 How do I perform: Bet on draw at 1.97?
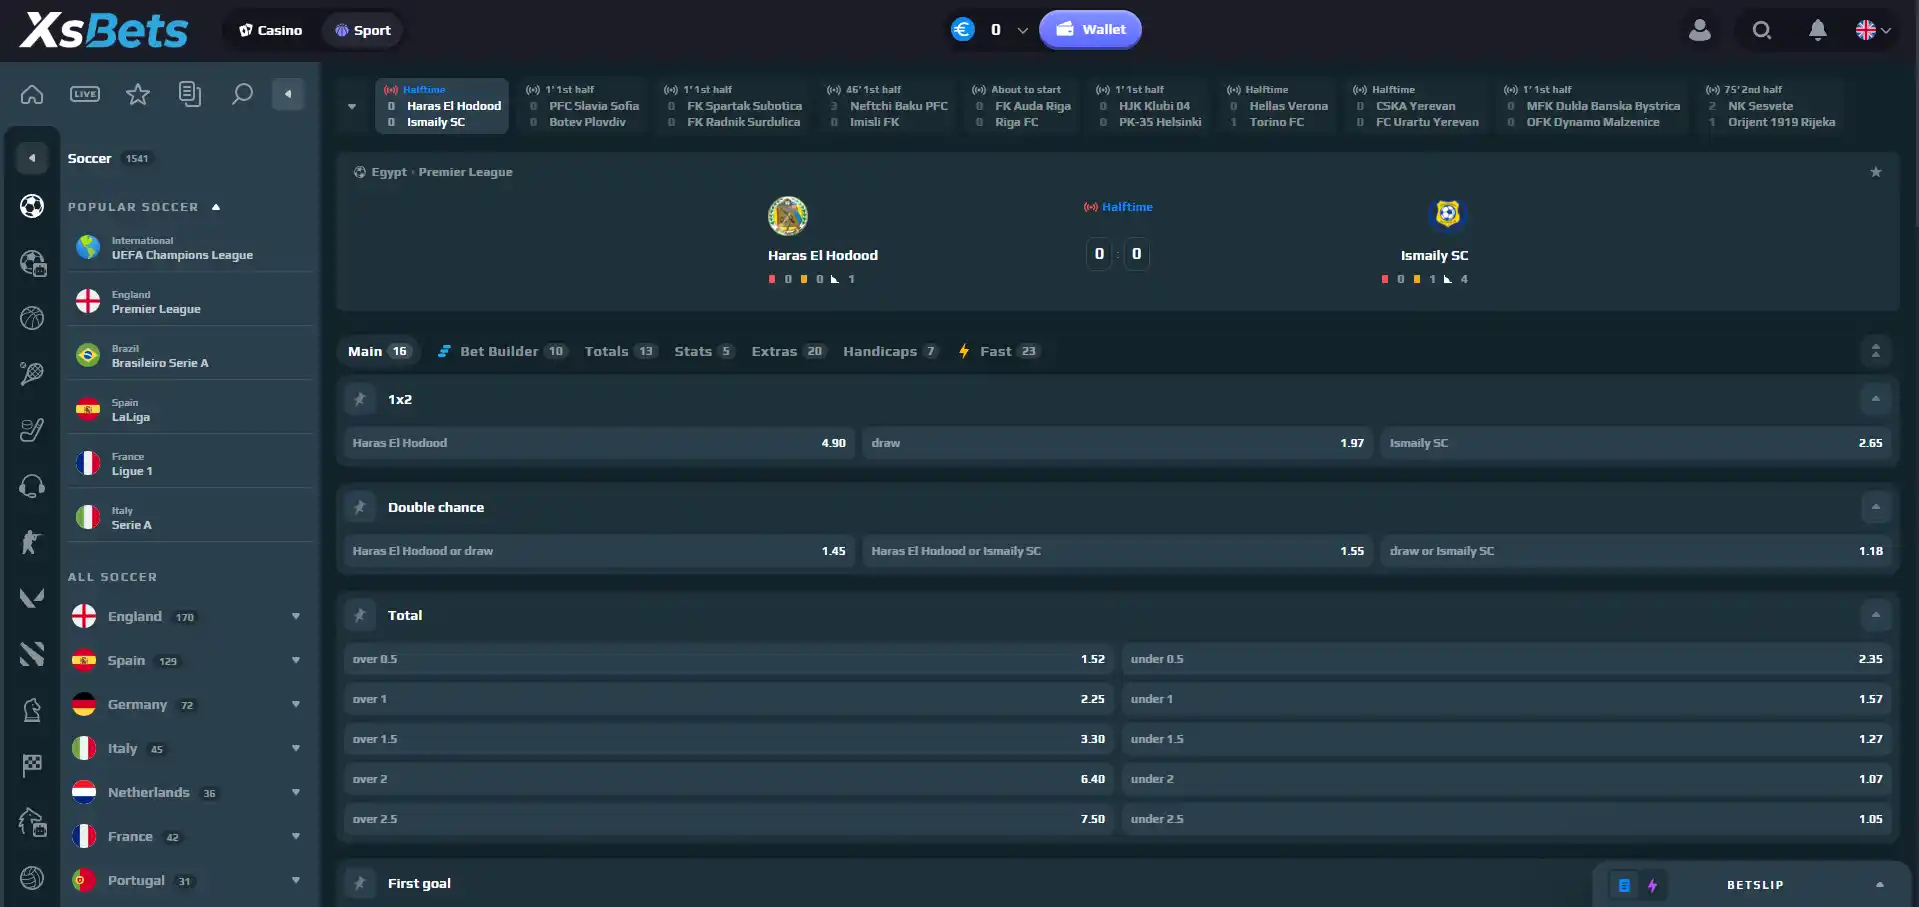pyautogui.click(x=1117, y=443)
